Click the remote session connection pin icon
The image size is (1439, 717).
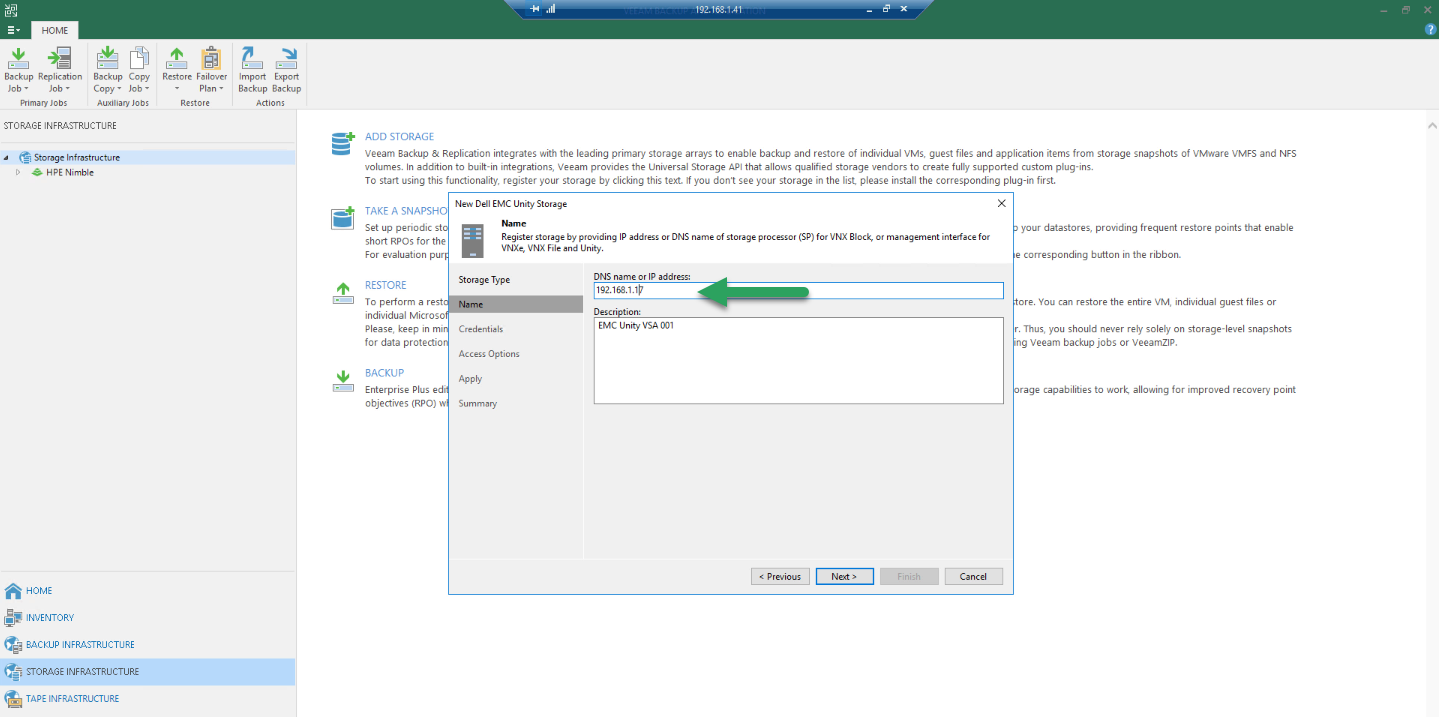(535, 9)
